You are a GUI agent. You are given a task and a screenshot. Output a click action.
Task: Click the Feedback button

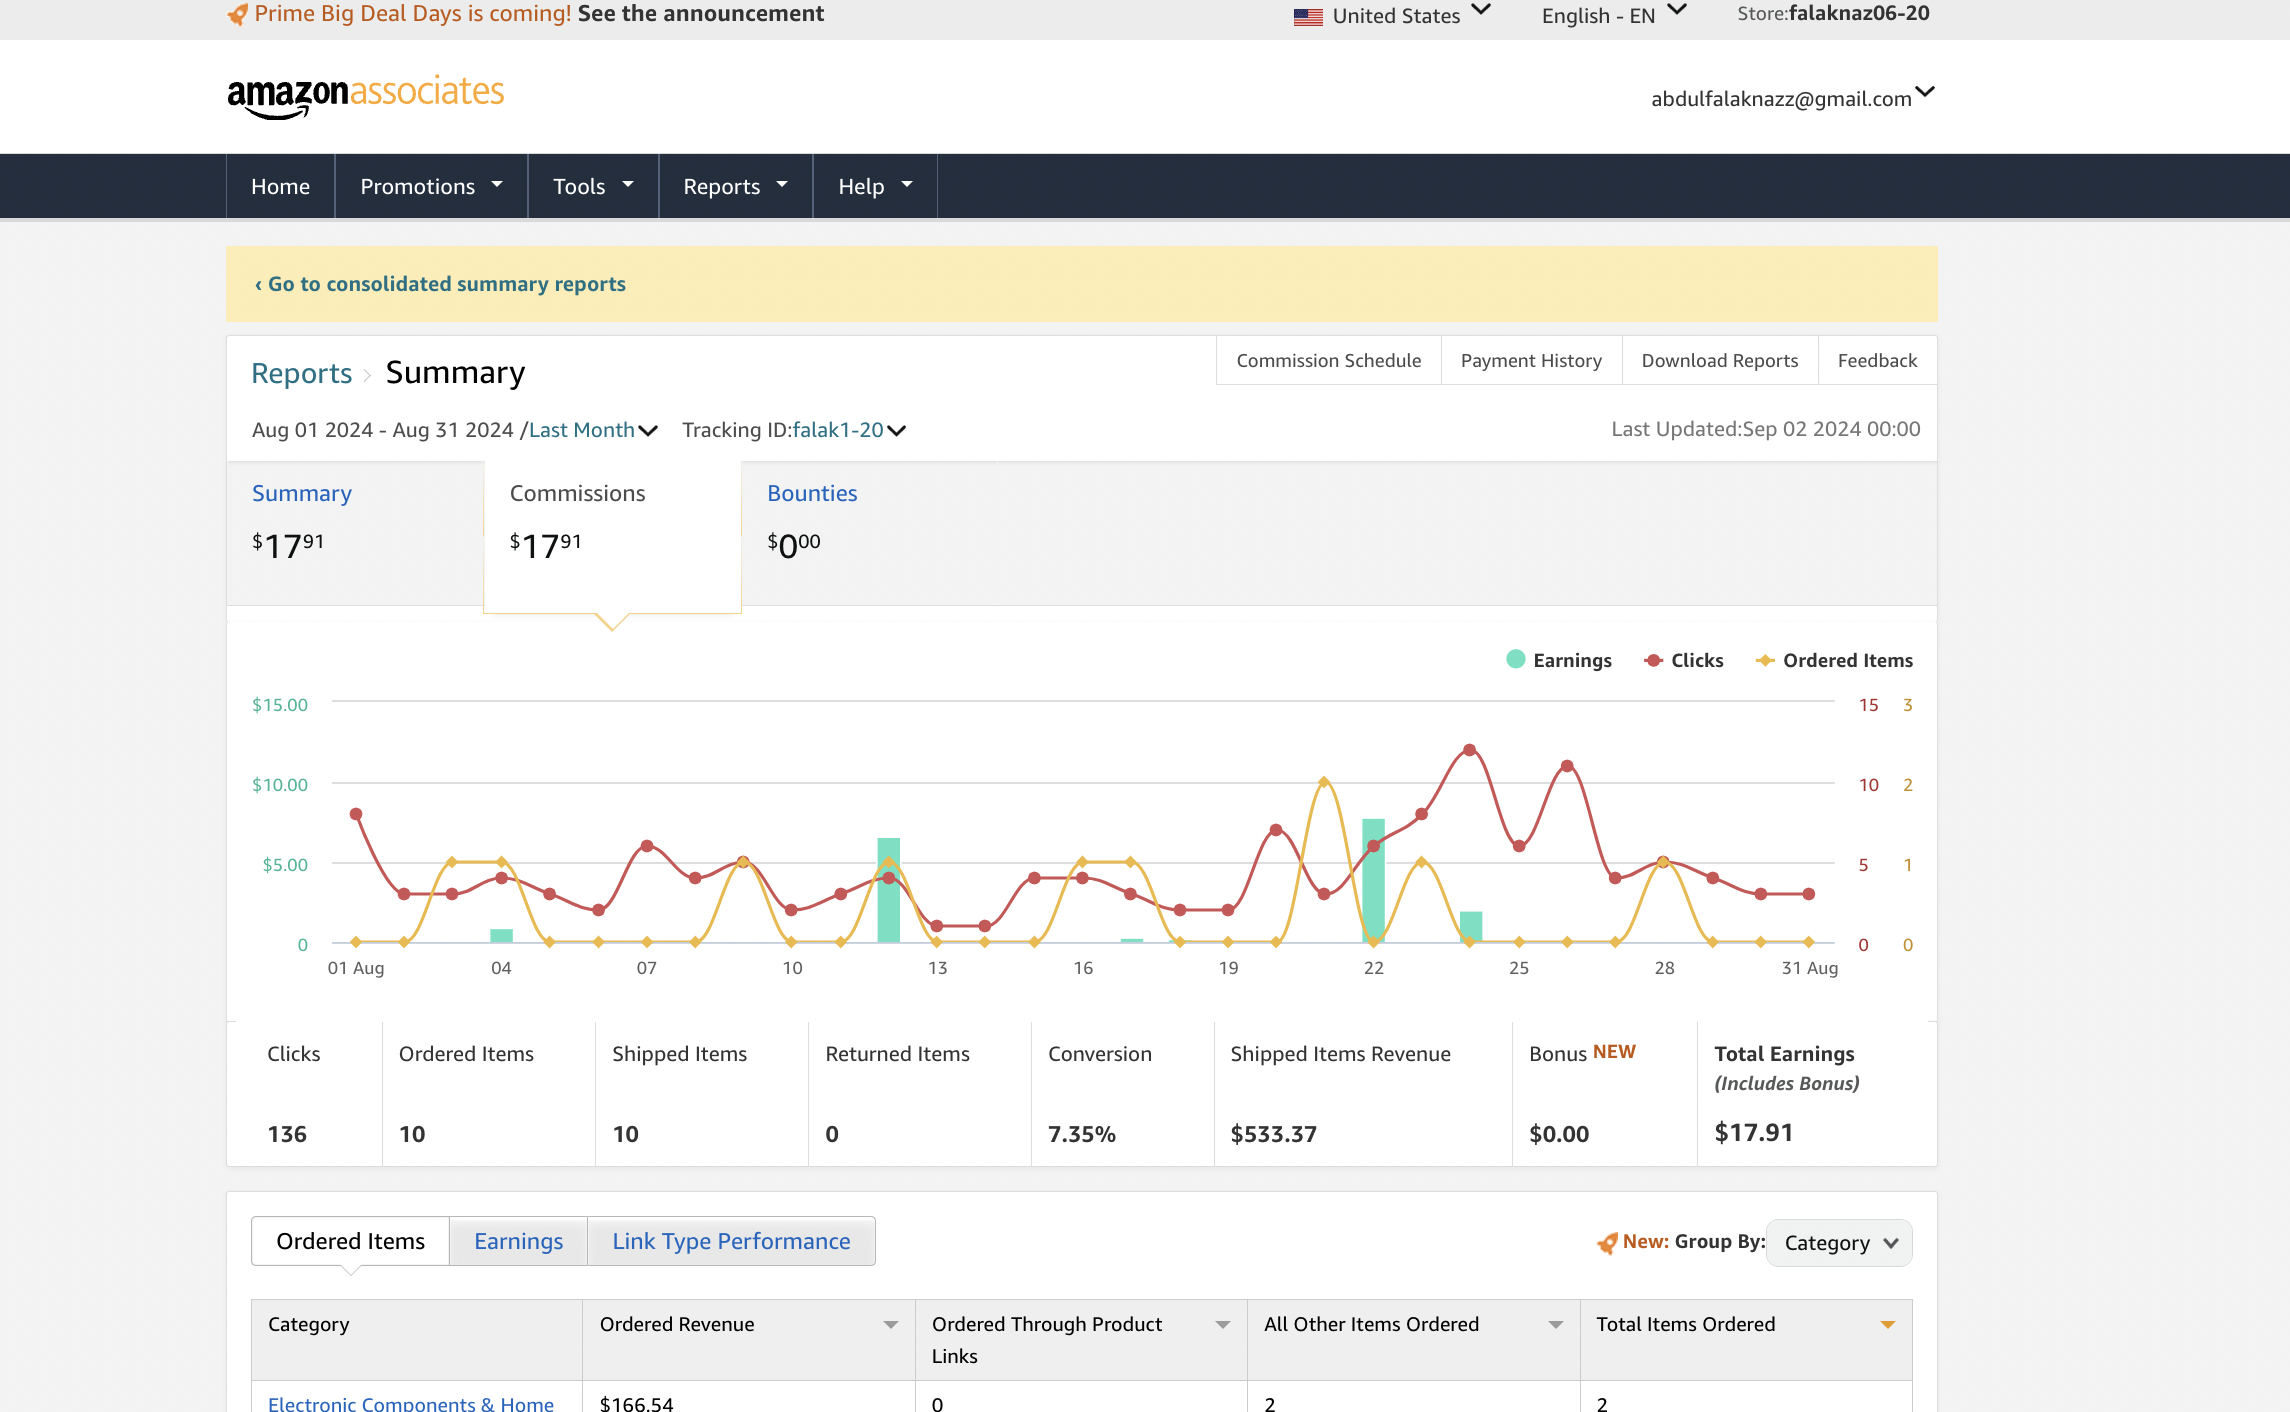point(1877,360)
